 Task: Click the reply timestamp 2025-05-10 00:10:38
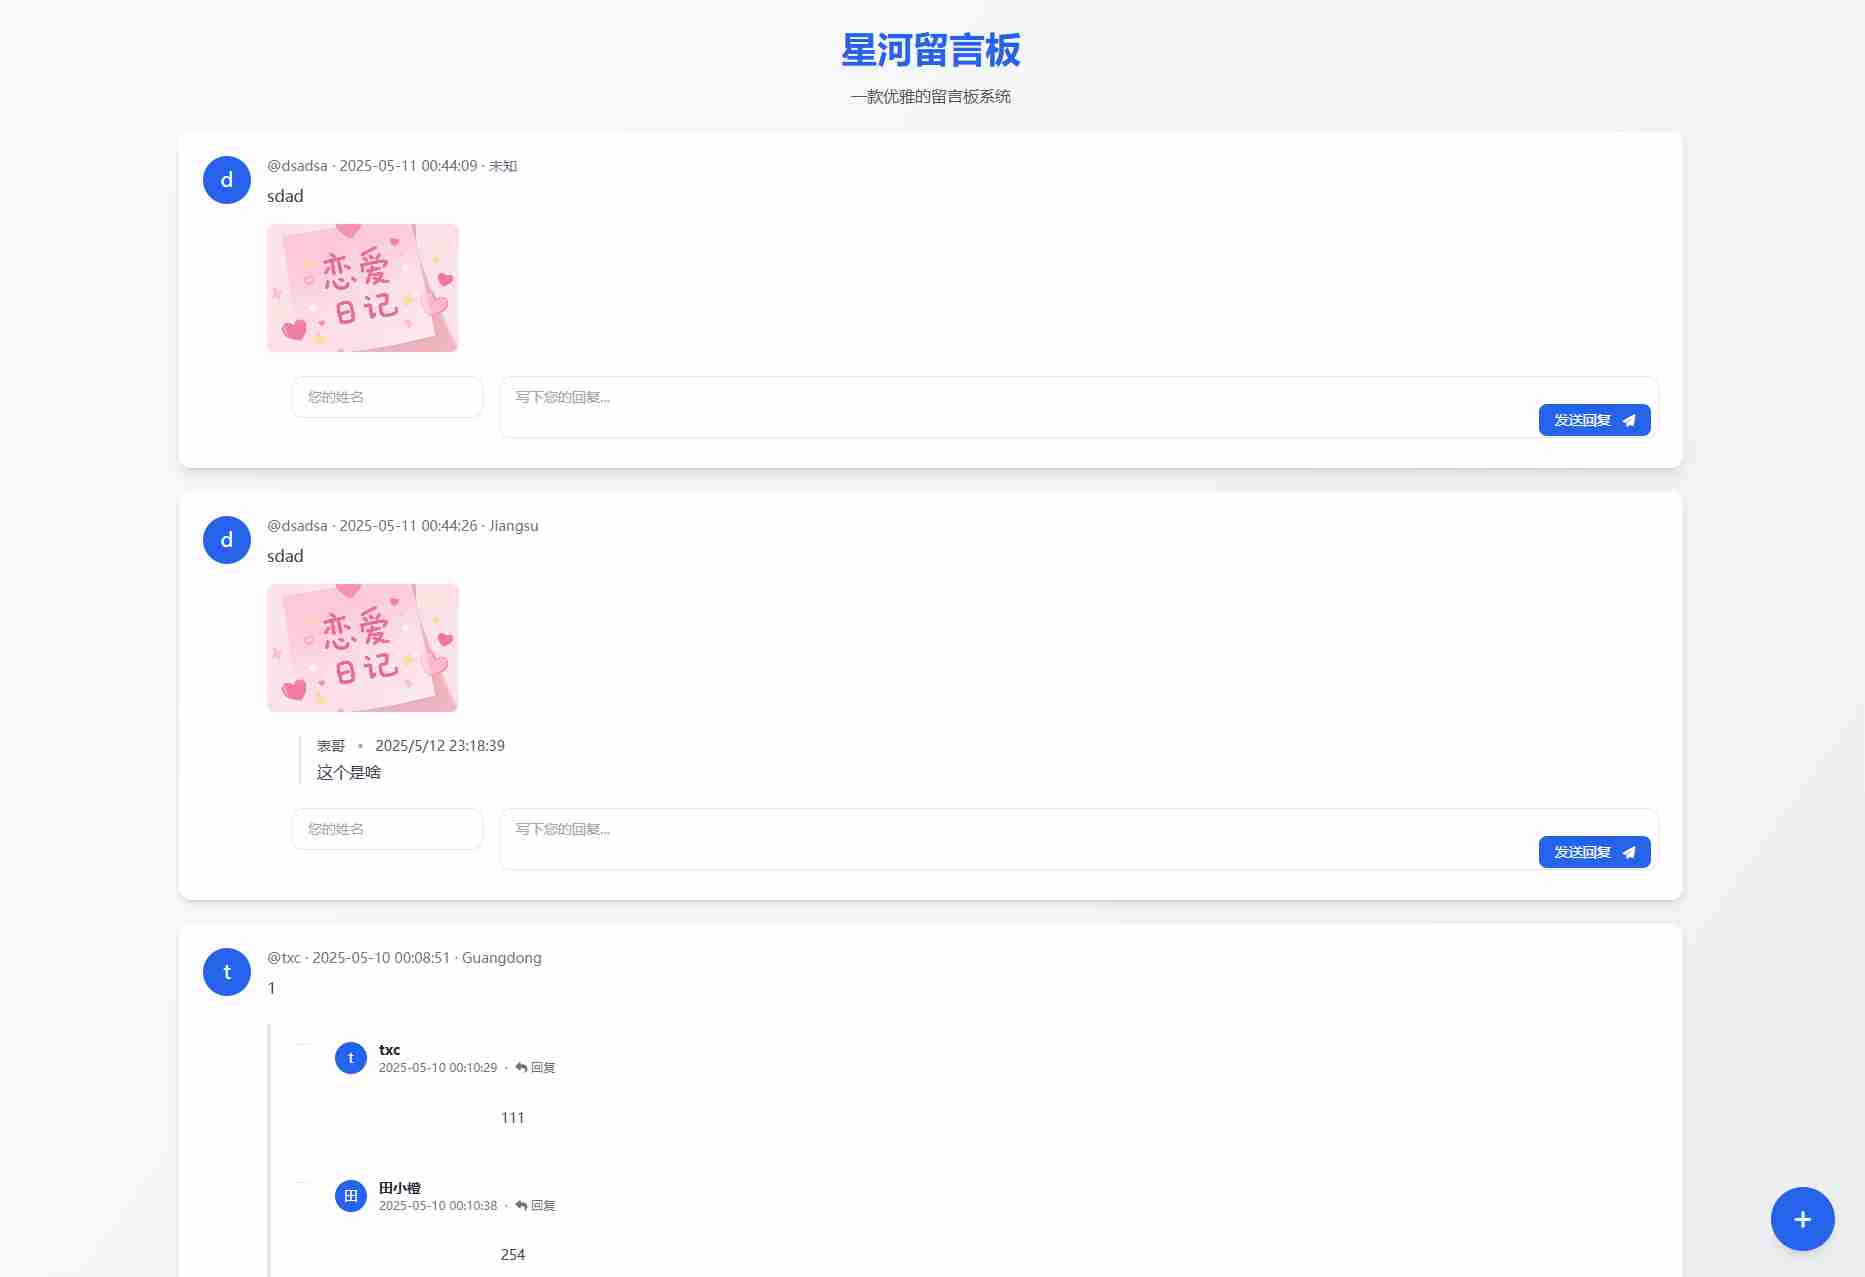pyautogui.click(x=438, y=1206)
